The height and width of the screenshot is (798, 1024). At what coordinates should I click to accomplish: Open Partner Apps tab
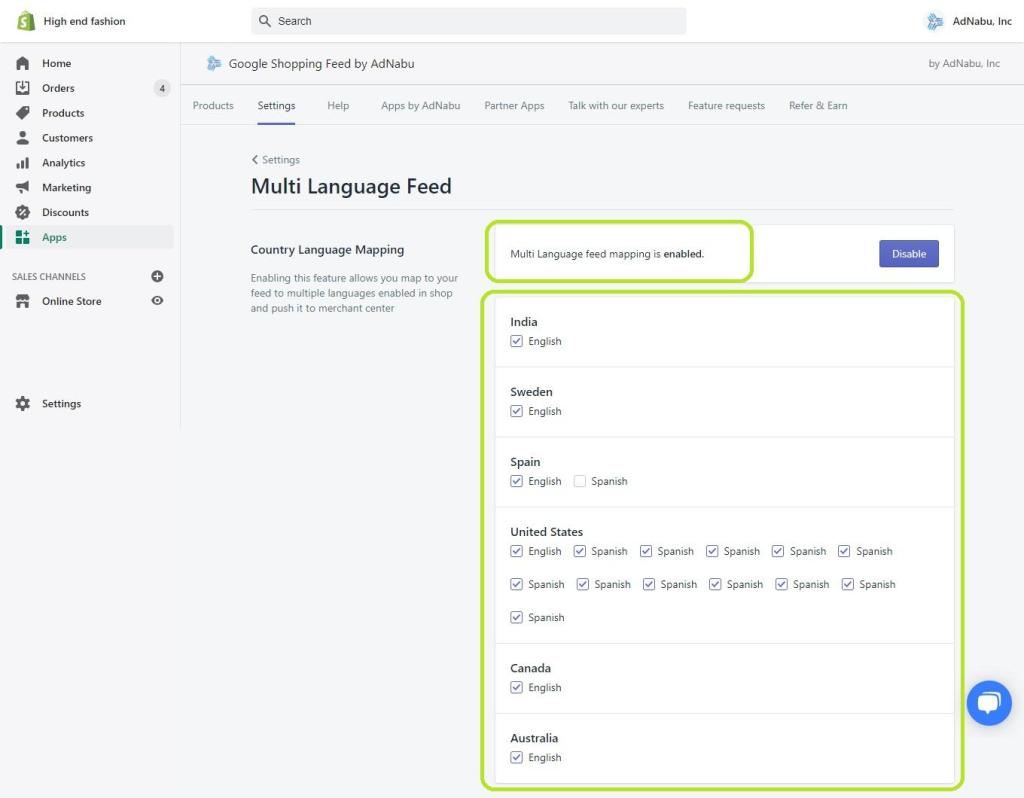(514, 106)
